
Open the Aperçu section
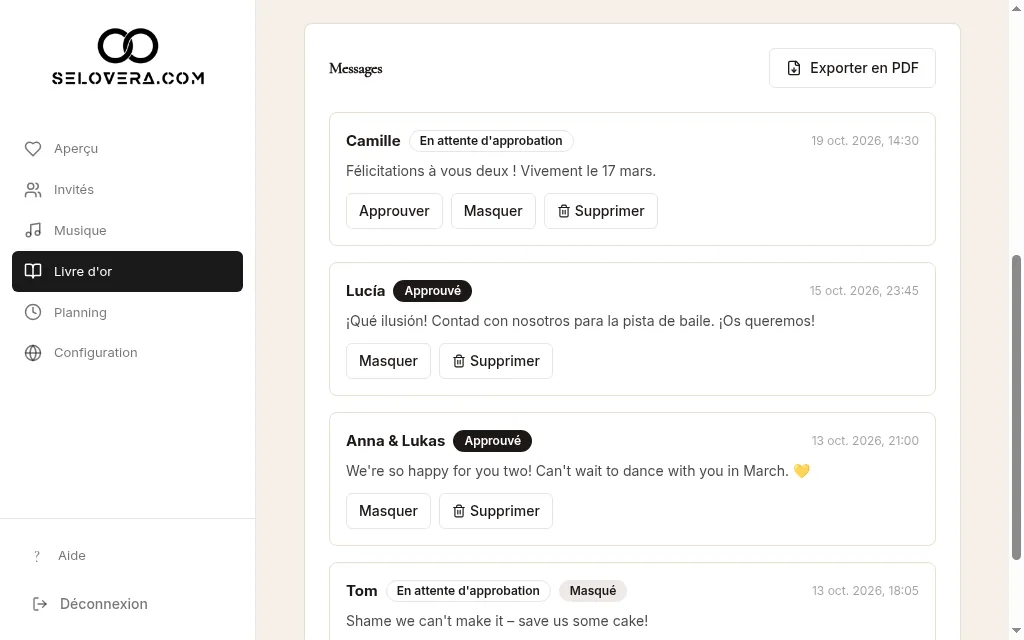127,149
